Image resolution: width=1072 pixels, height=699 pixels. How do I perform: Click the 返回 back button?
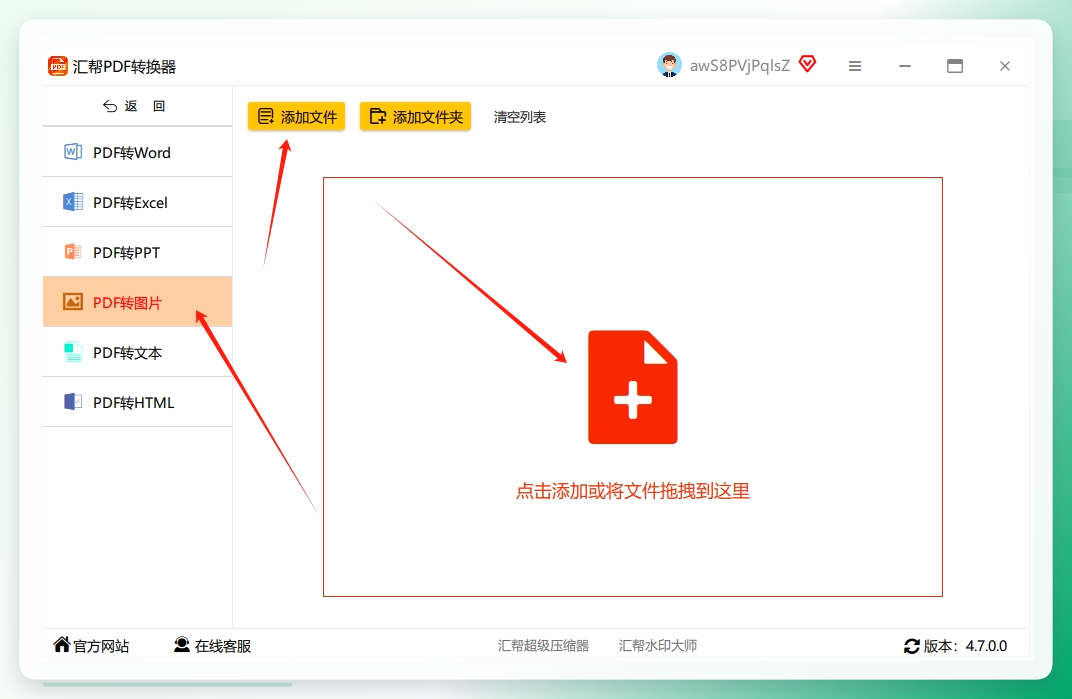tap(135, 106)
